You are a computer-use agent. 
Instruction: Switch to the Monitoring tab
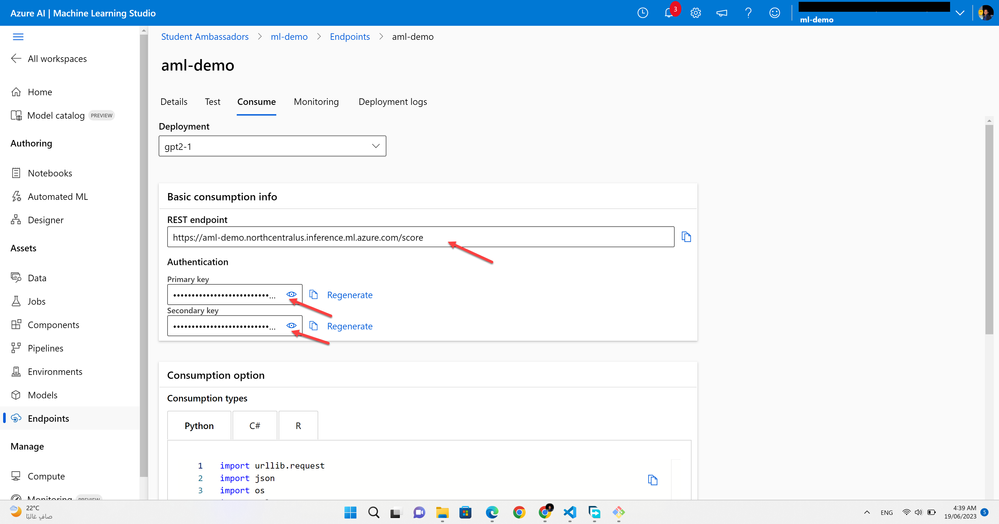click(x=316, y=102)
